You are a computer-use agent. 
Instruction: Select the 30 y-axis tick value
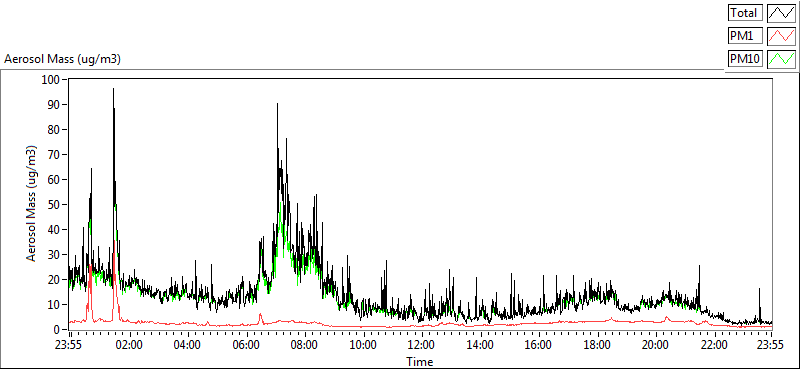click(55, 255)
